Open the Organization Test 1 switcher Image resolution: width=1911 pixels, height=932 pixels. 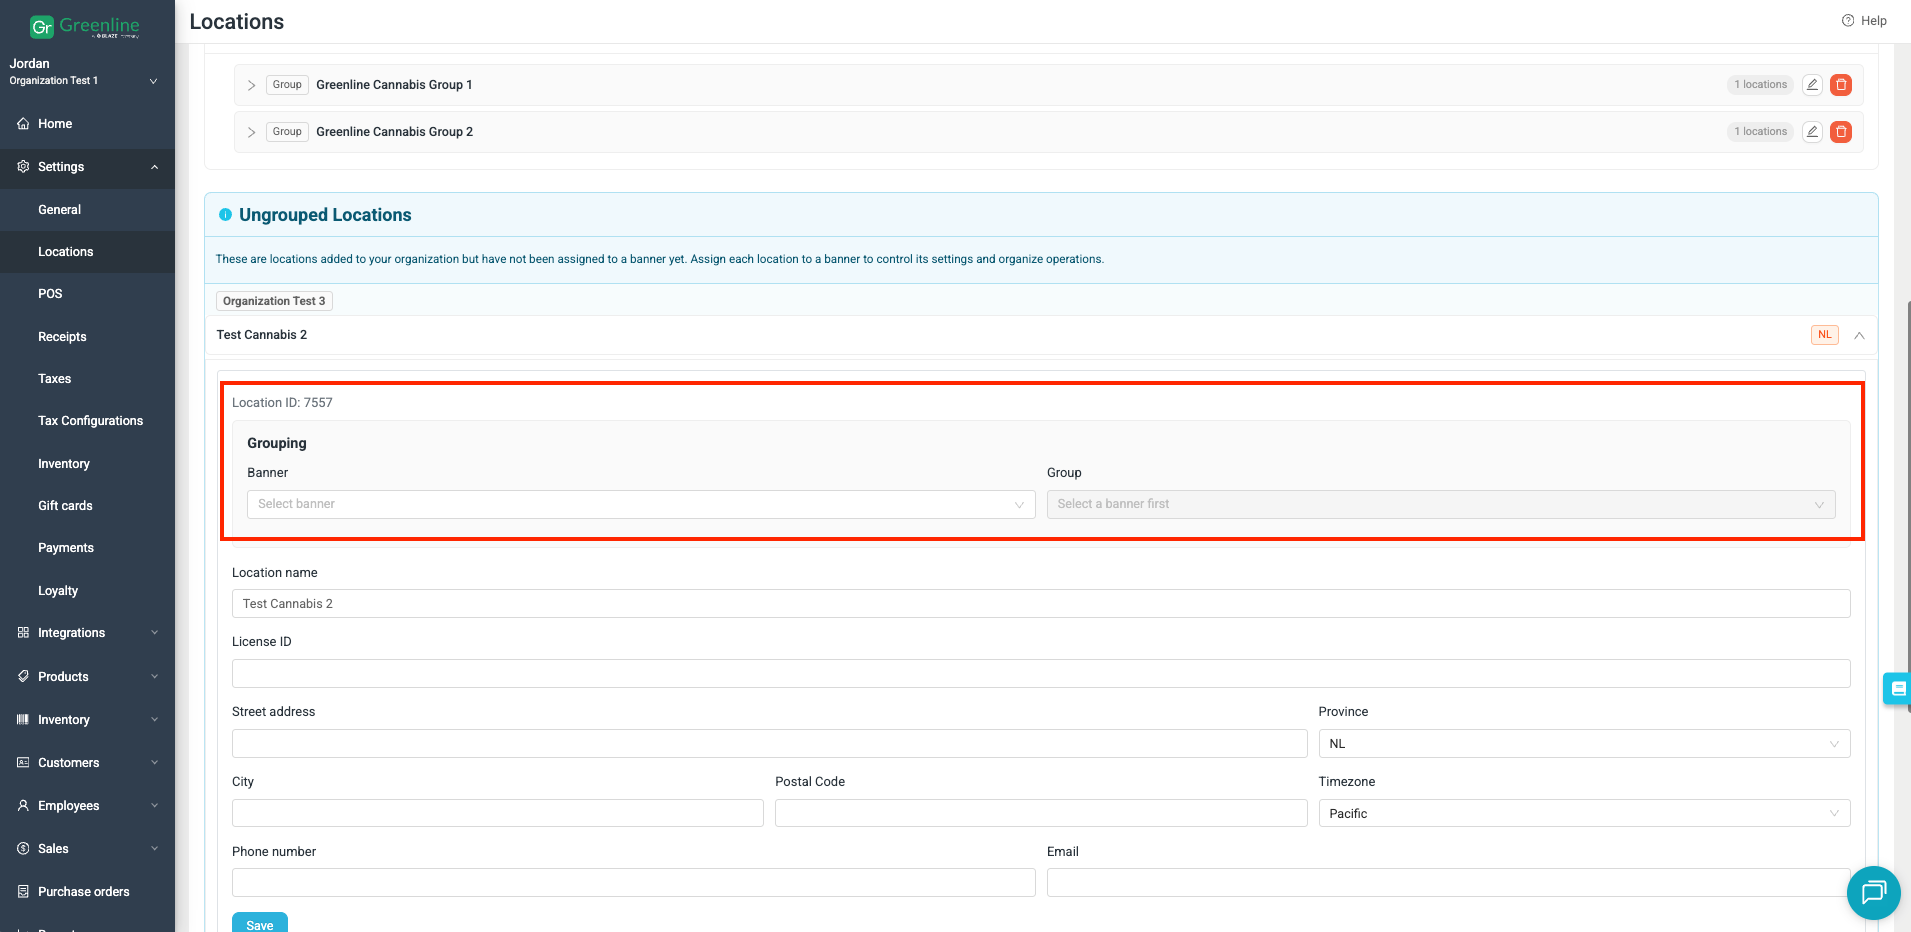coord(84,81)
